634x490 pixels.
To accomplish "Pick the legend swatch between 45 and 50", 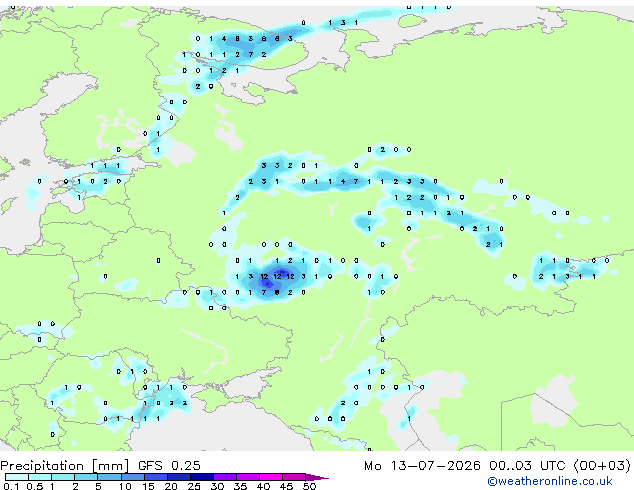I will click(294, 477).
